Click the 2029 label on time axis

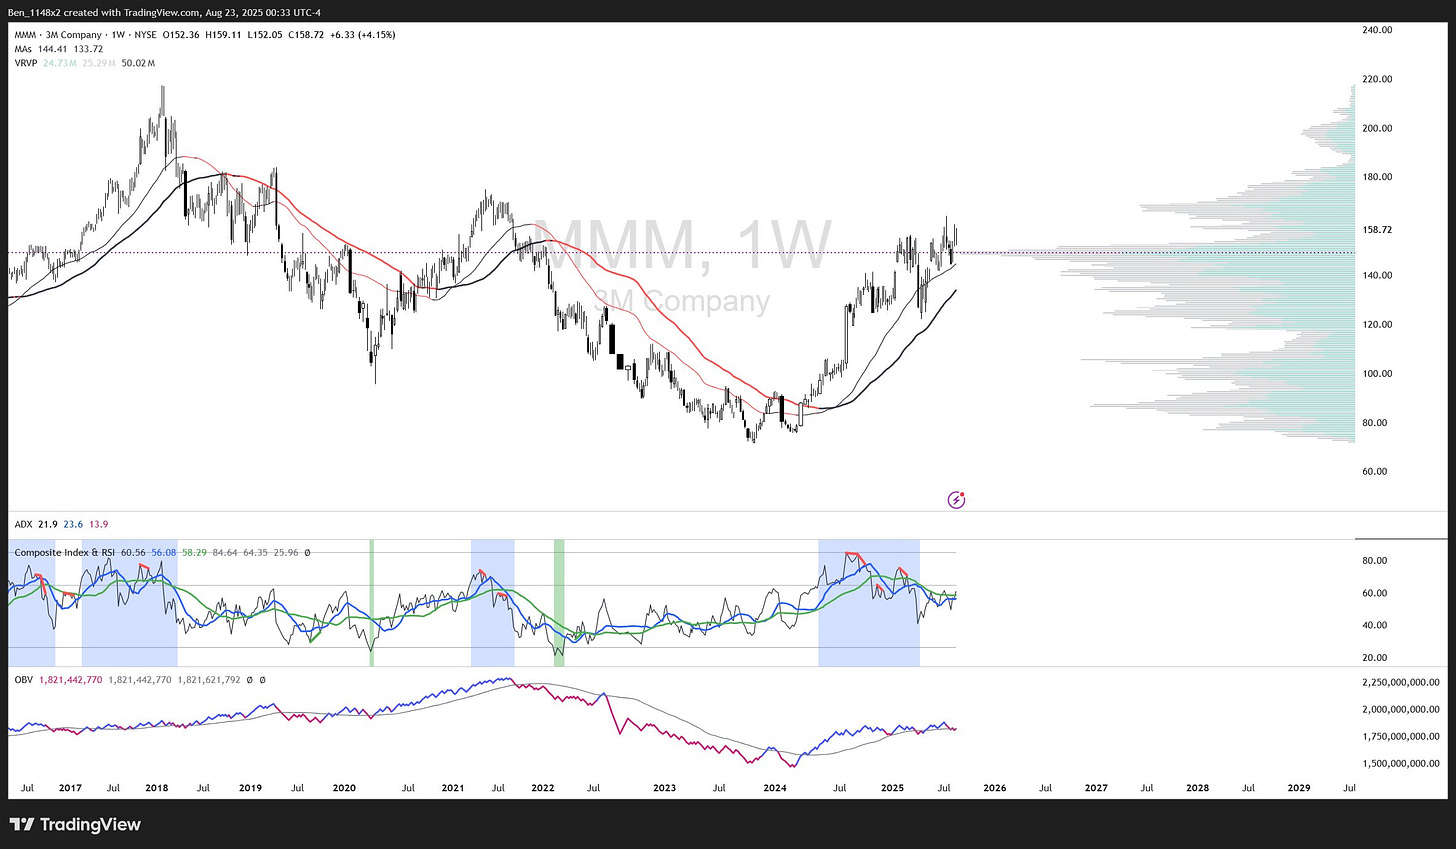(x=1299, y=788)
